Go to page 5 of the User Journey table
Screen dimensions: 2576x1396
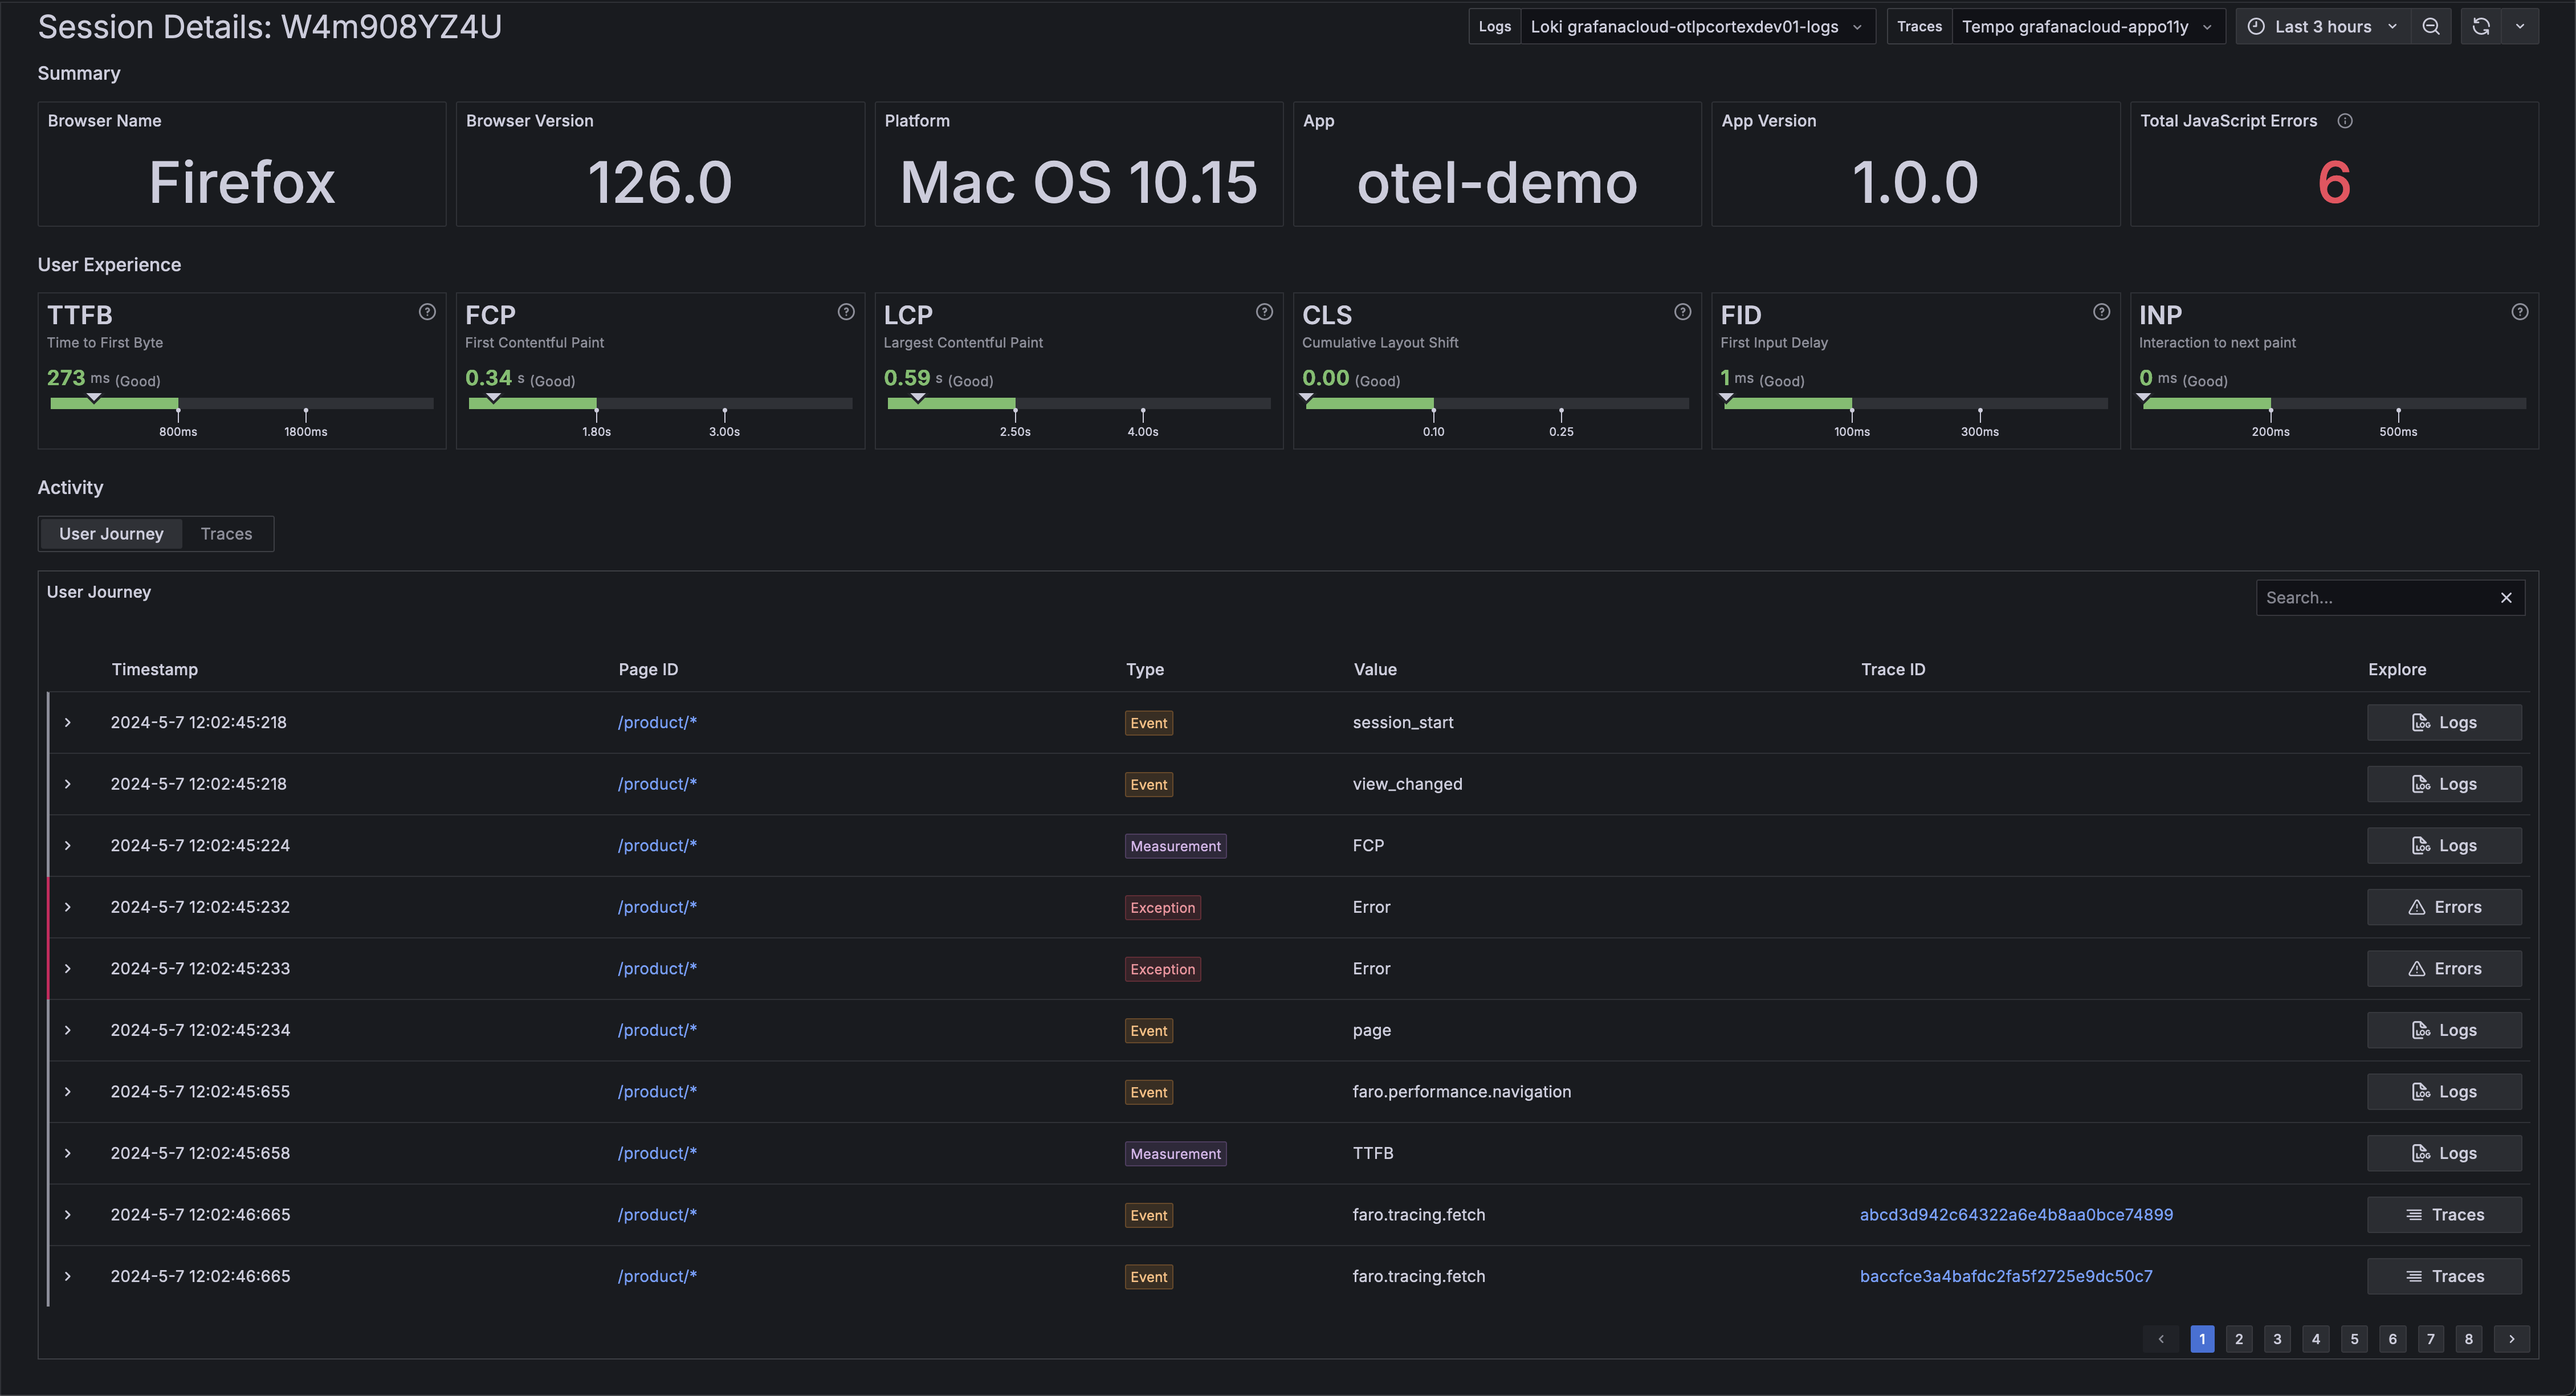[x=2354, y=1339]
